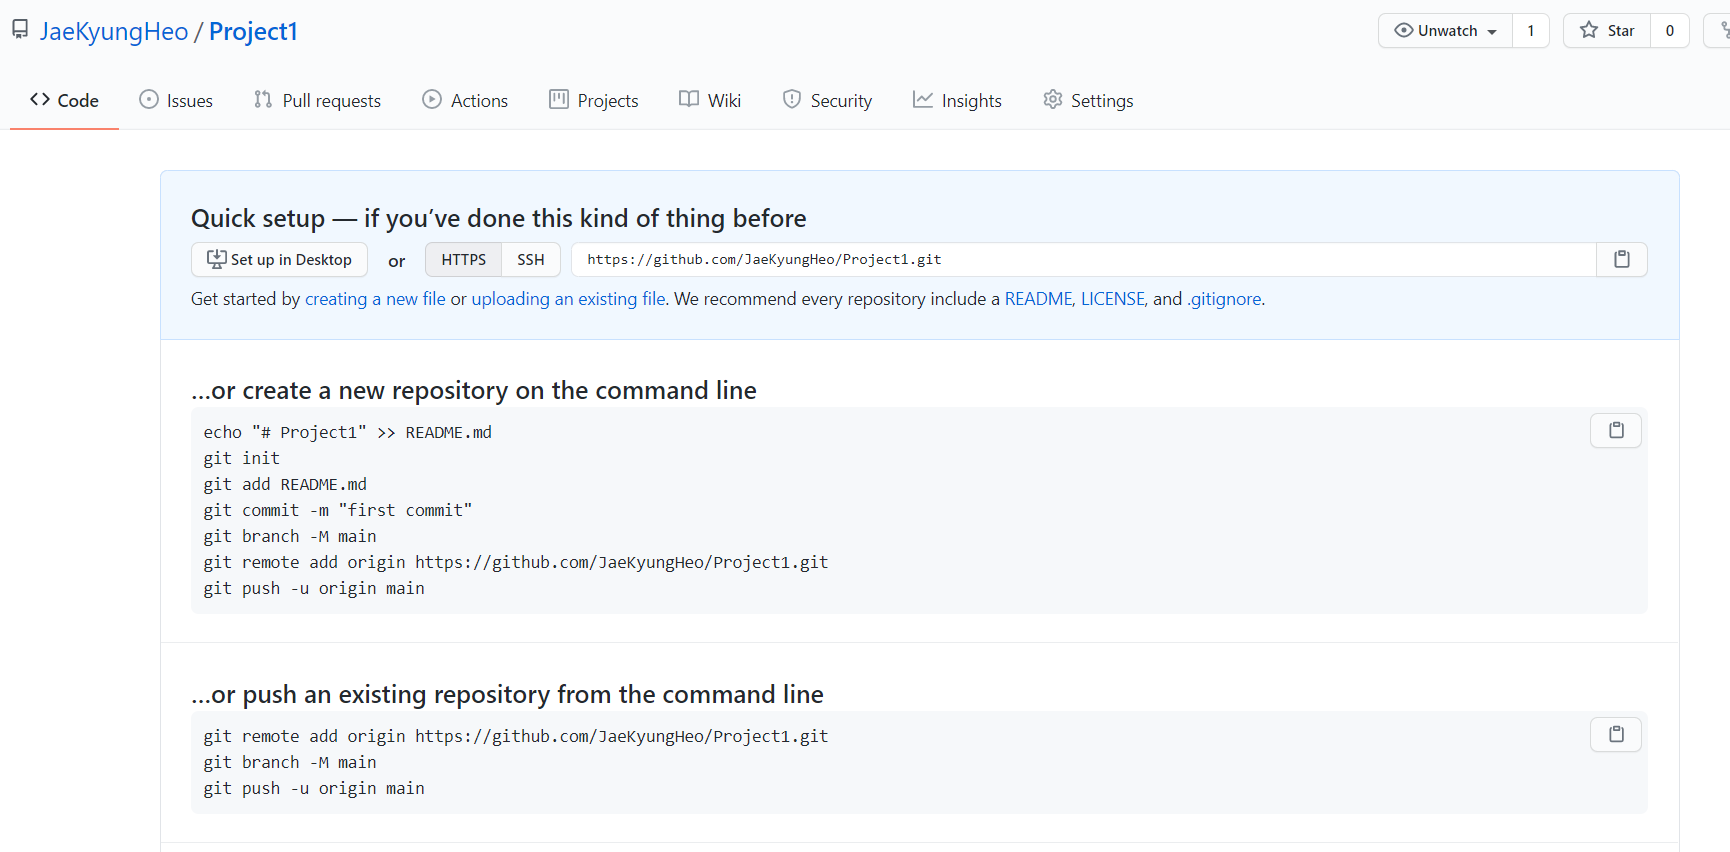Follow the creating a new file link
1730x852 pixels.
coord(375,299)
